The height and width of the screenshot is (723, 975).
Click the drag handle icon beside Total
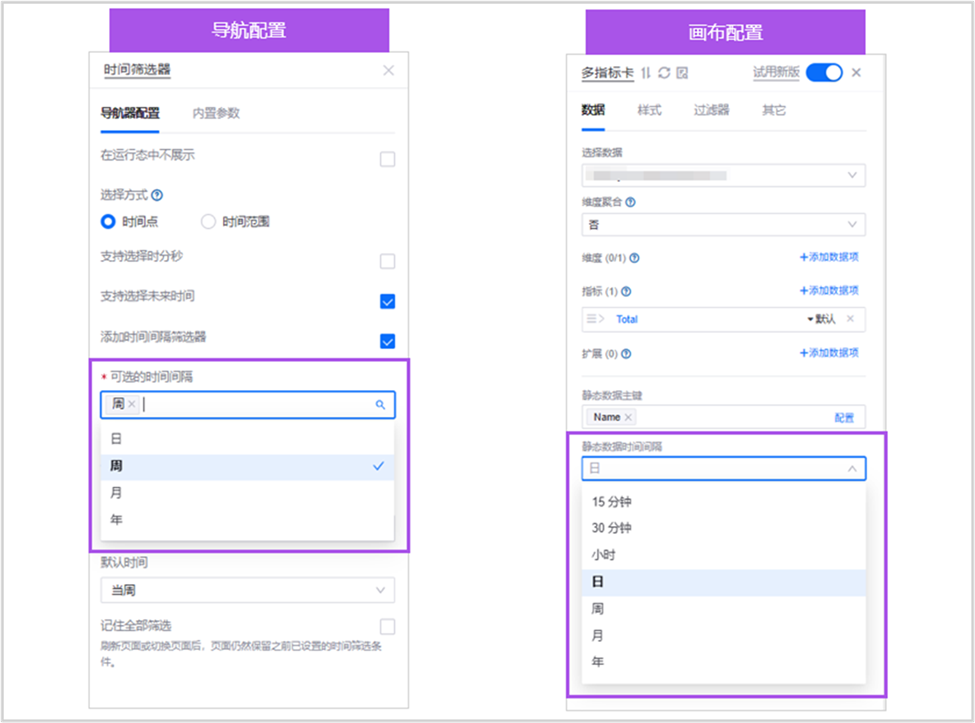[594, 319]
